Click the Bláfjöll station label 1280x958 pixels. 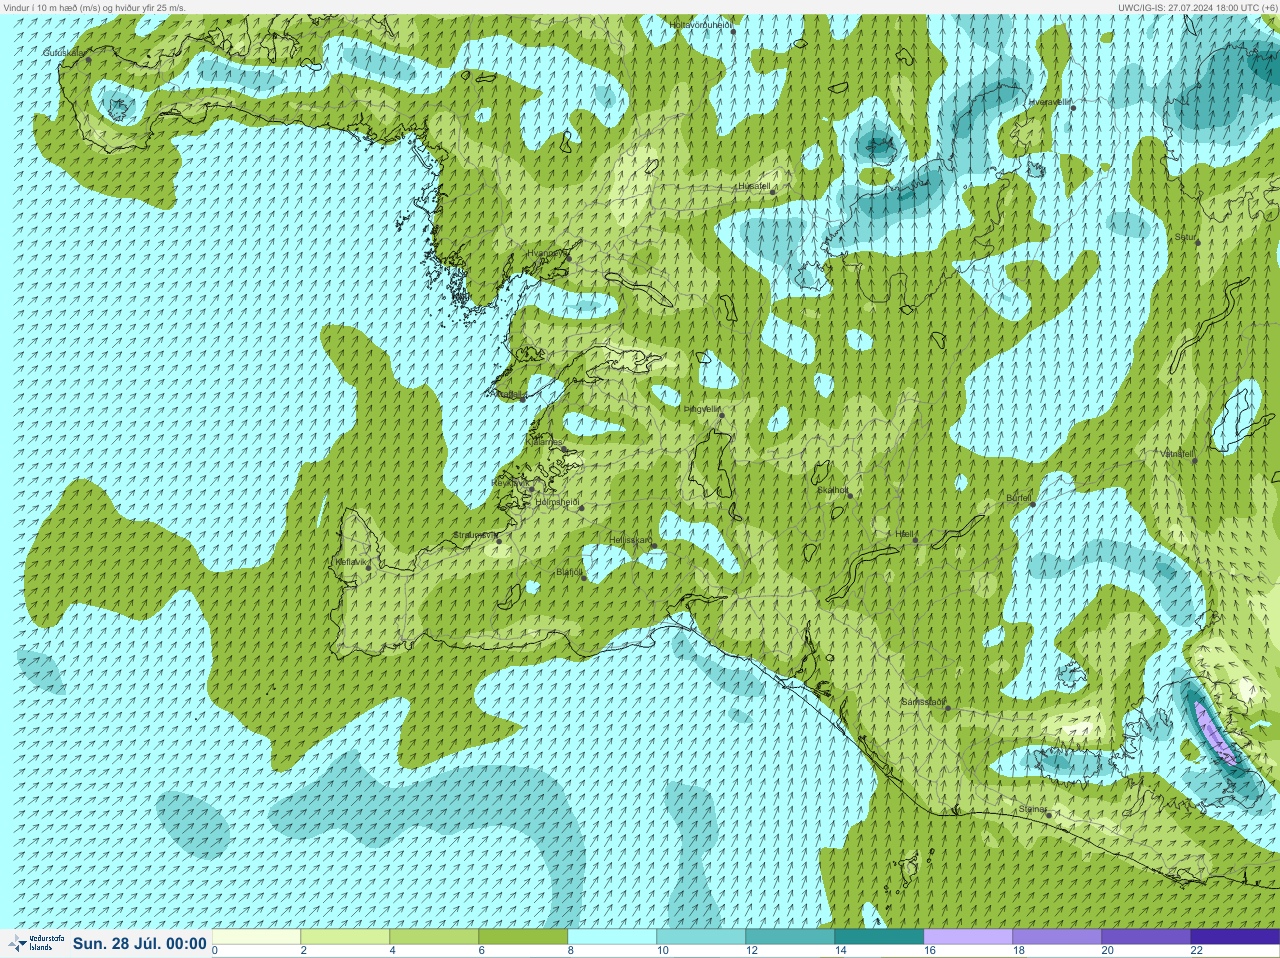569,572
